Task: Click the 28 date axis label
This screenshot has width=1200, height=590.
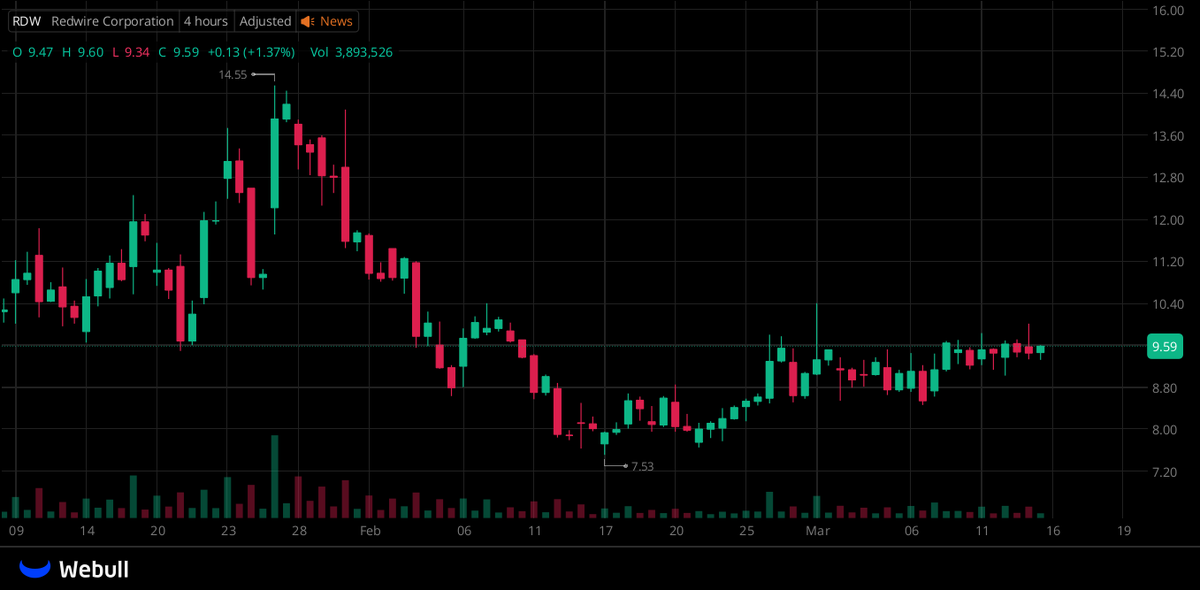Action: tap(299, 531)
